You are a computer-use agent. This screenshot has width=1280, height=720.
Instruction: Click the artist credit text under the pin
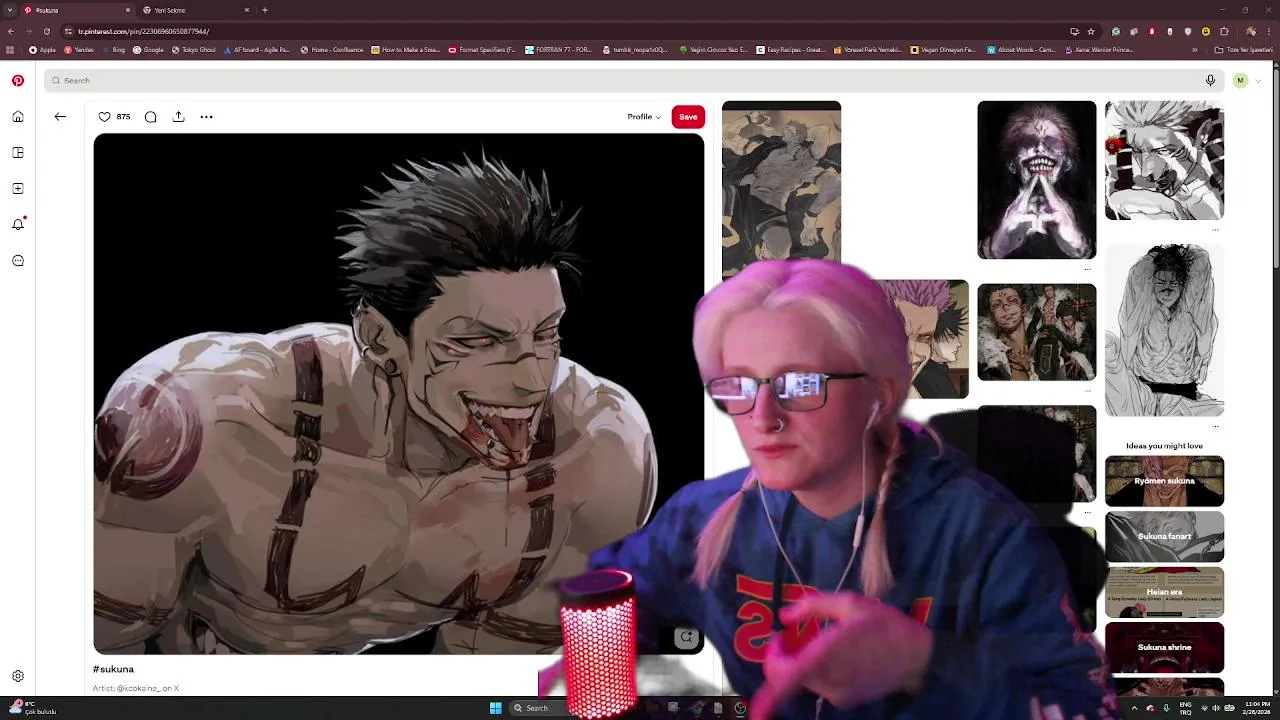click(136, 688)
